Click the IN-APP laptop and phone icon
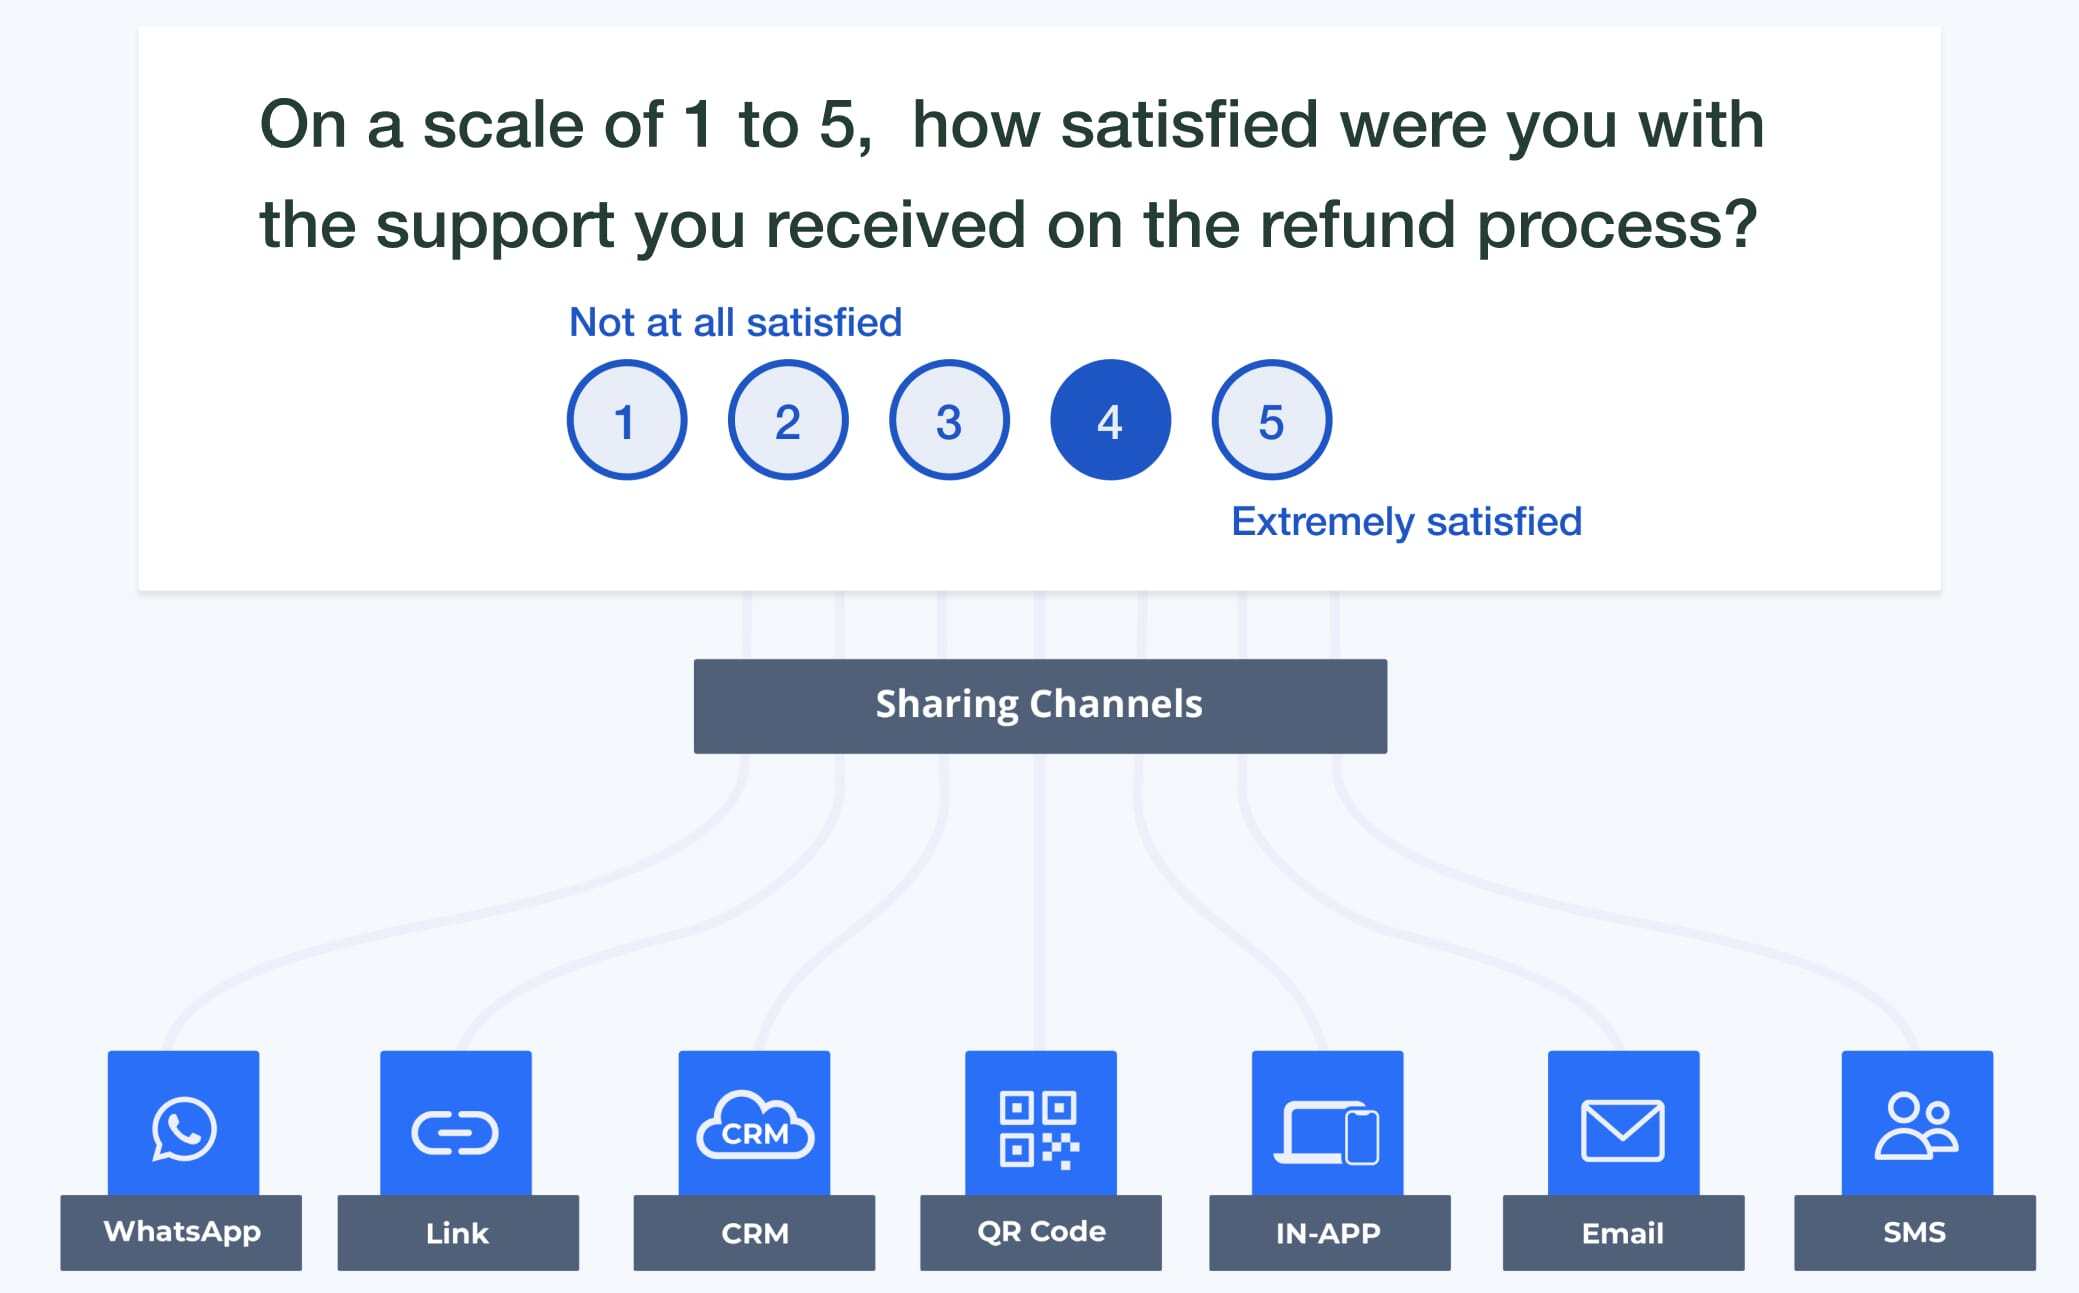 click(1327, 1132)
